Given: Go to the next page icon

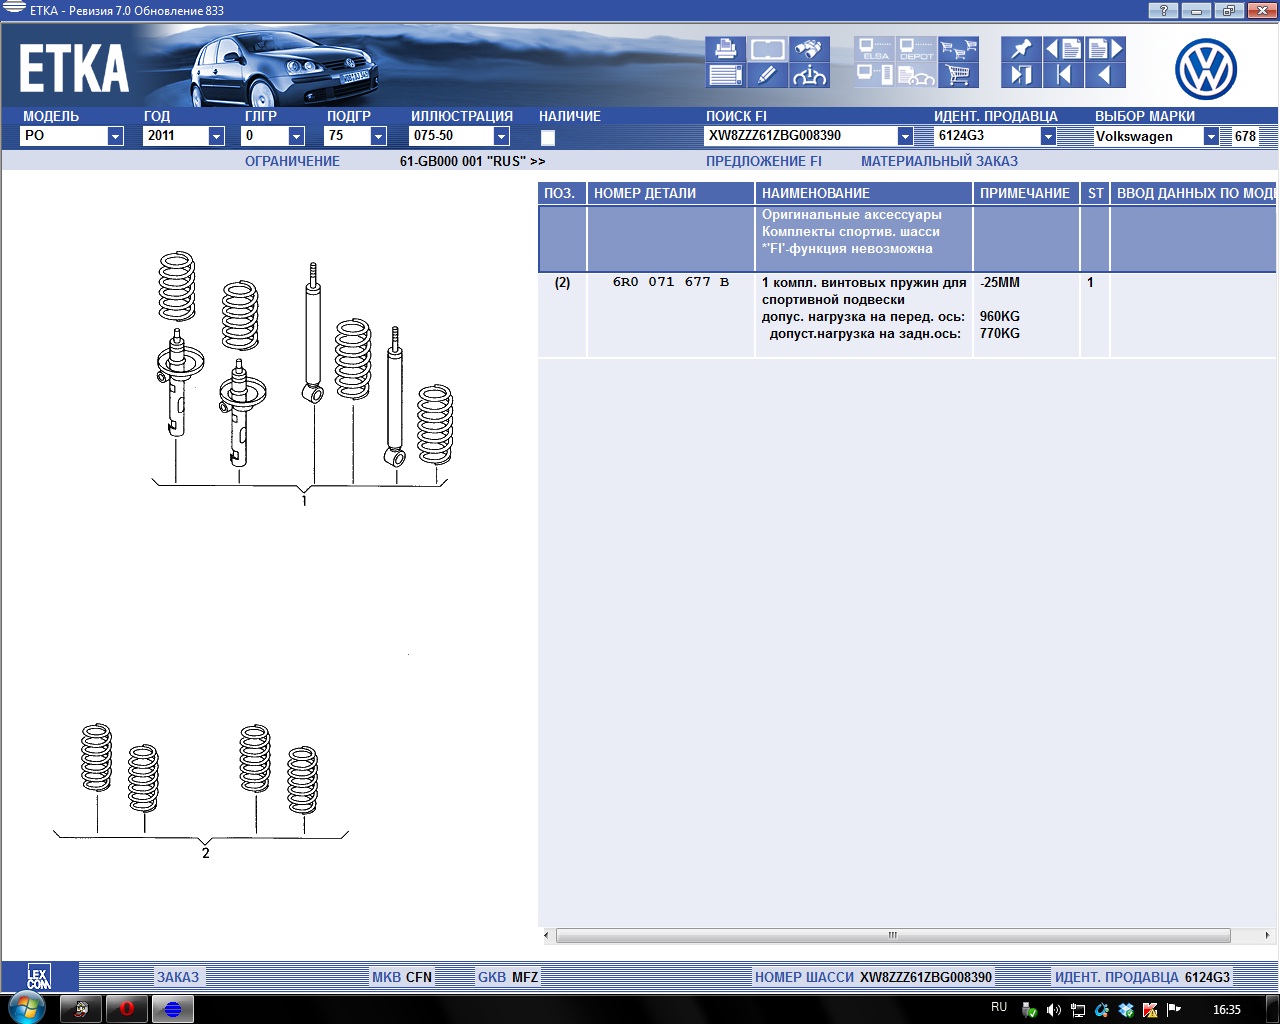Looking at the screenshot, I should (x=1105, y=49).
